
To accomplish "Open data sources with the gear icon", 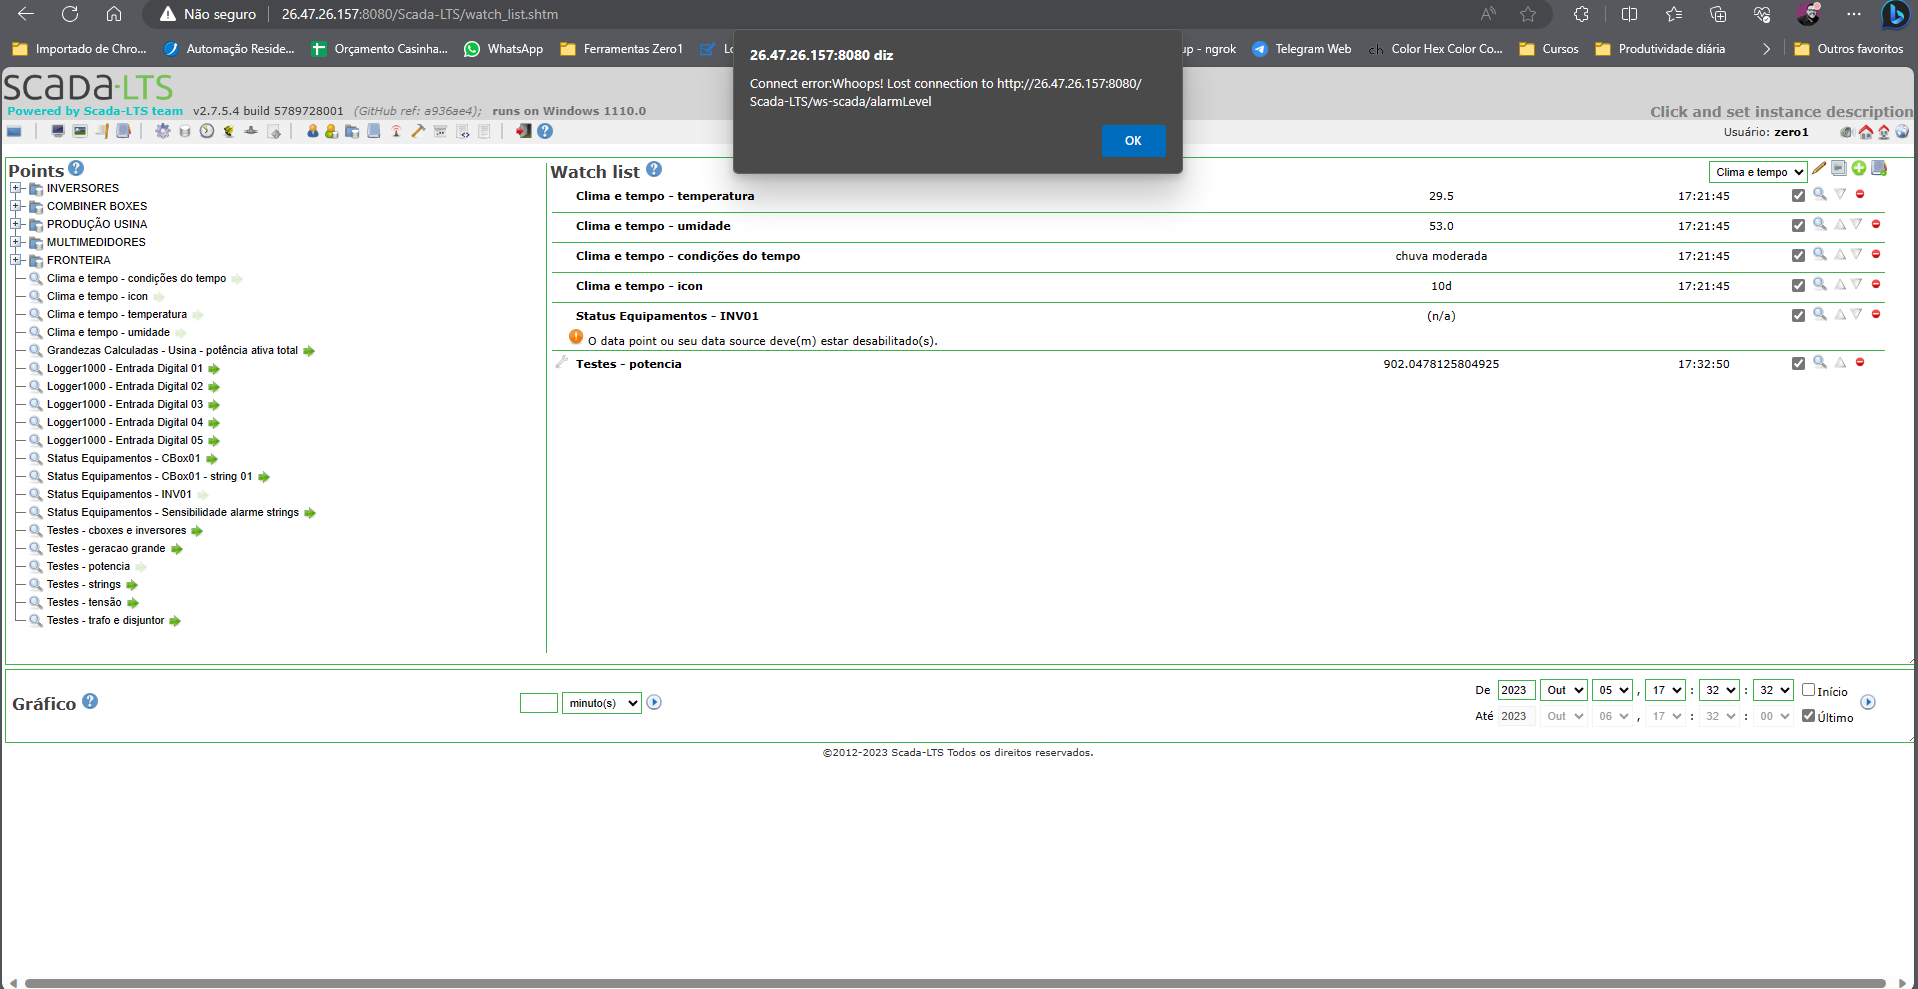I will coord(162,131).
